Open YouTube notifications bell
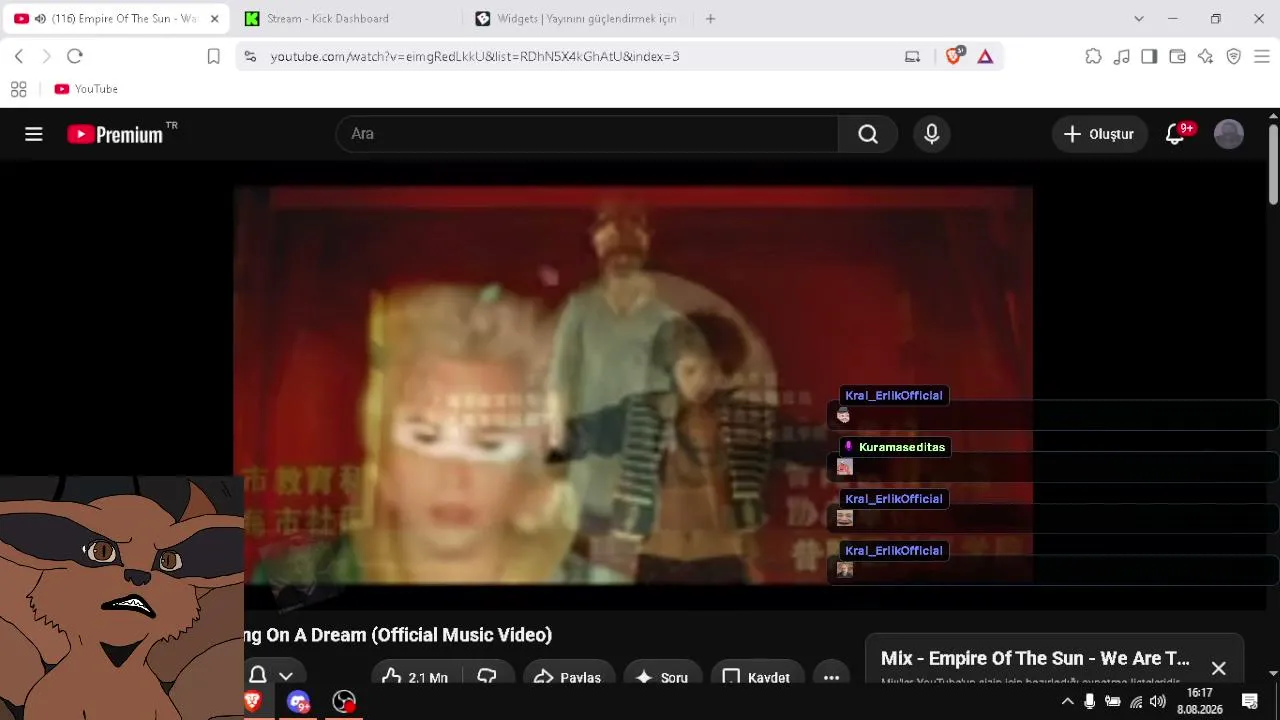This screenshot has height=720, width=1280. point(1176,134)
